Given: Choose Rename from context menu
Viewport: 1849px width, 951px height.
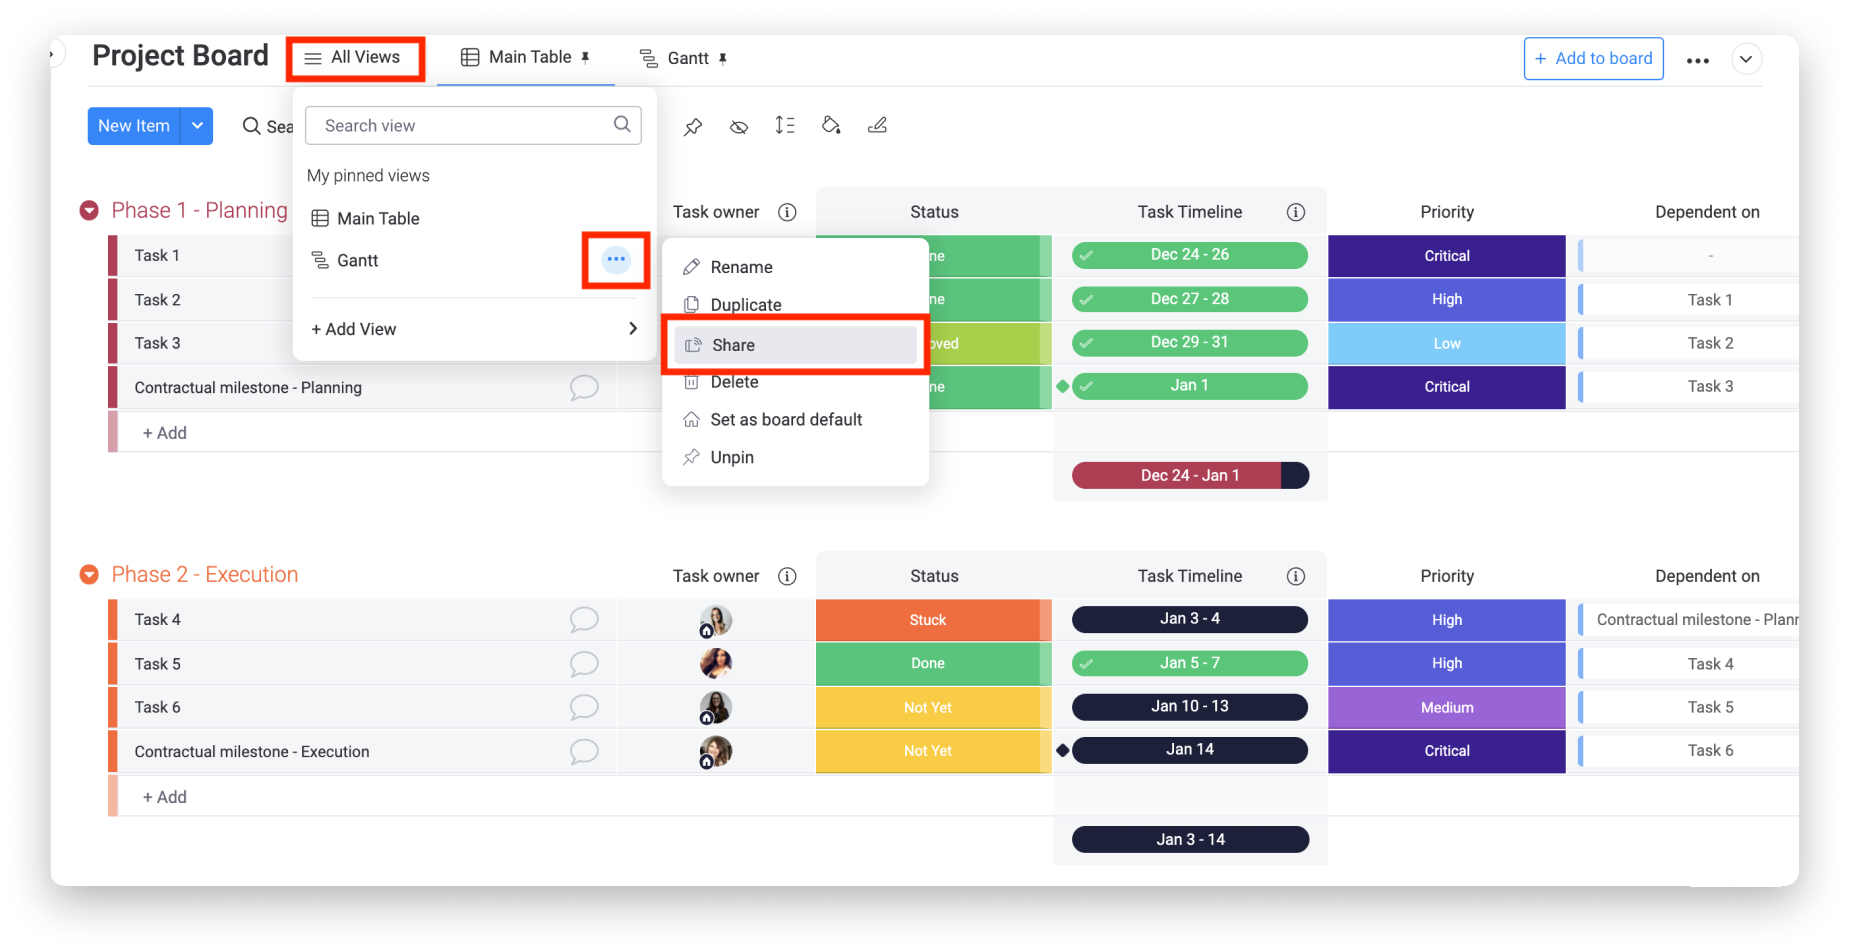Looking at the screenshot, I should pyautogui.click(x=741, y=267).
